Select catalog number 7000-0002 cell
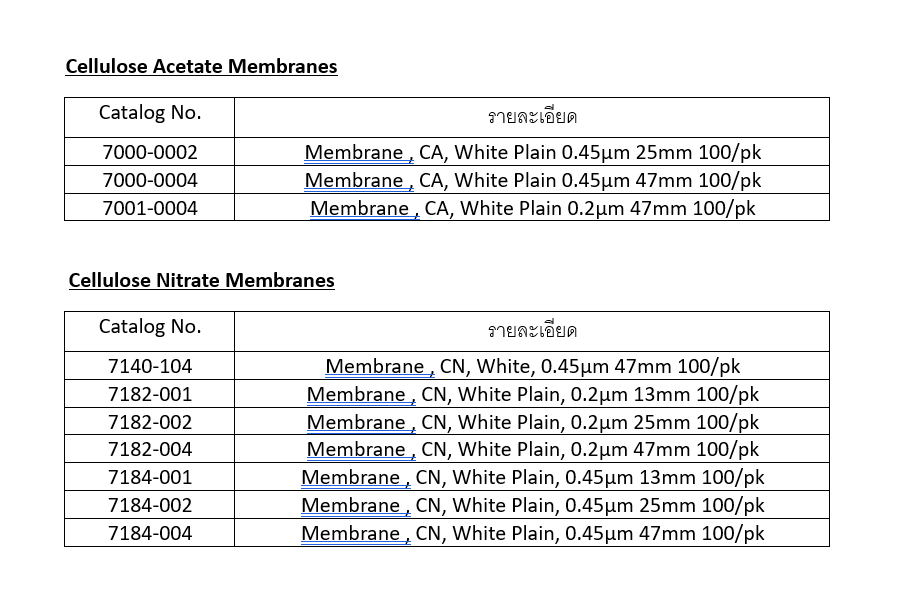 coord(150,153)
